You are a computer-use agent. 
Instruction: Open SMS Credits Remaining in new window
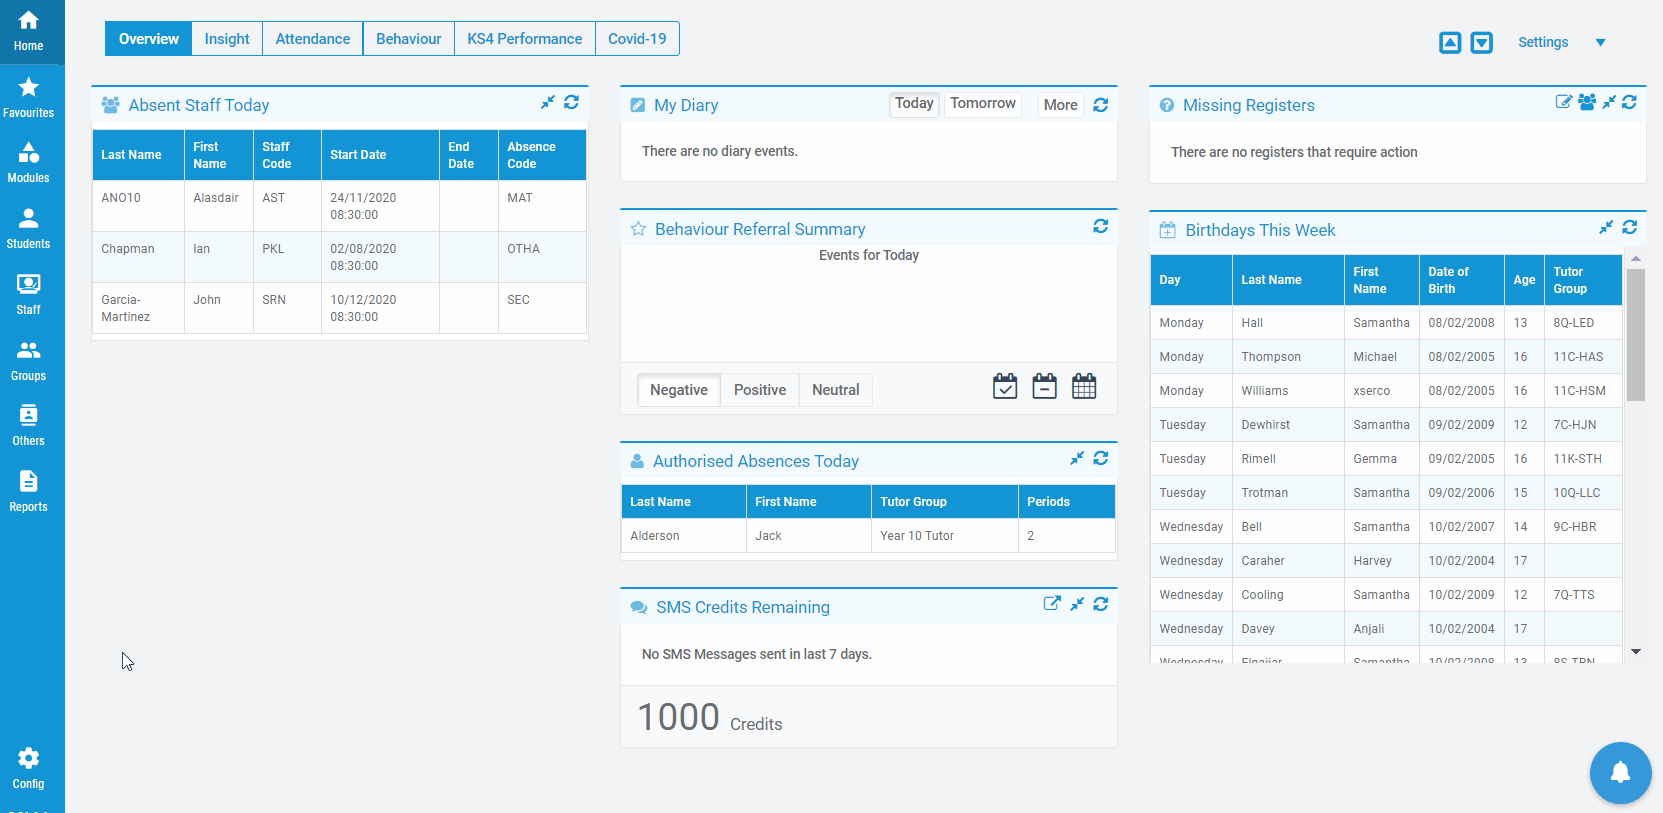[1052, 603]
